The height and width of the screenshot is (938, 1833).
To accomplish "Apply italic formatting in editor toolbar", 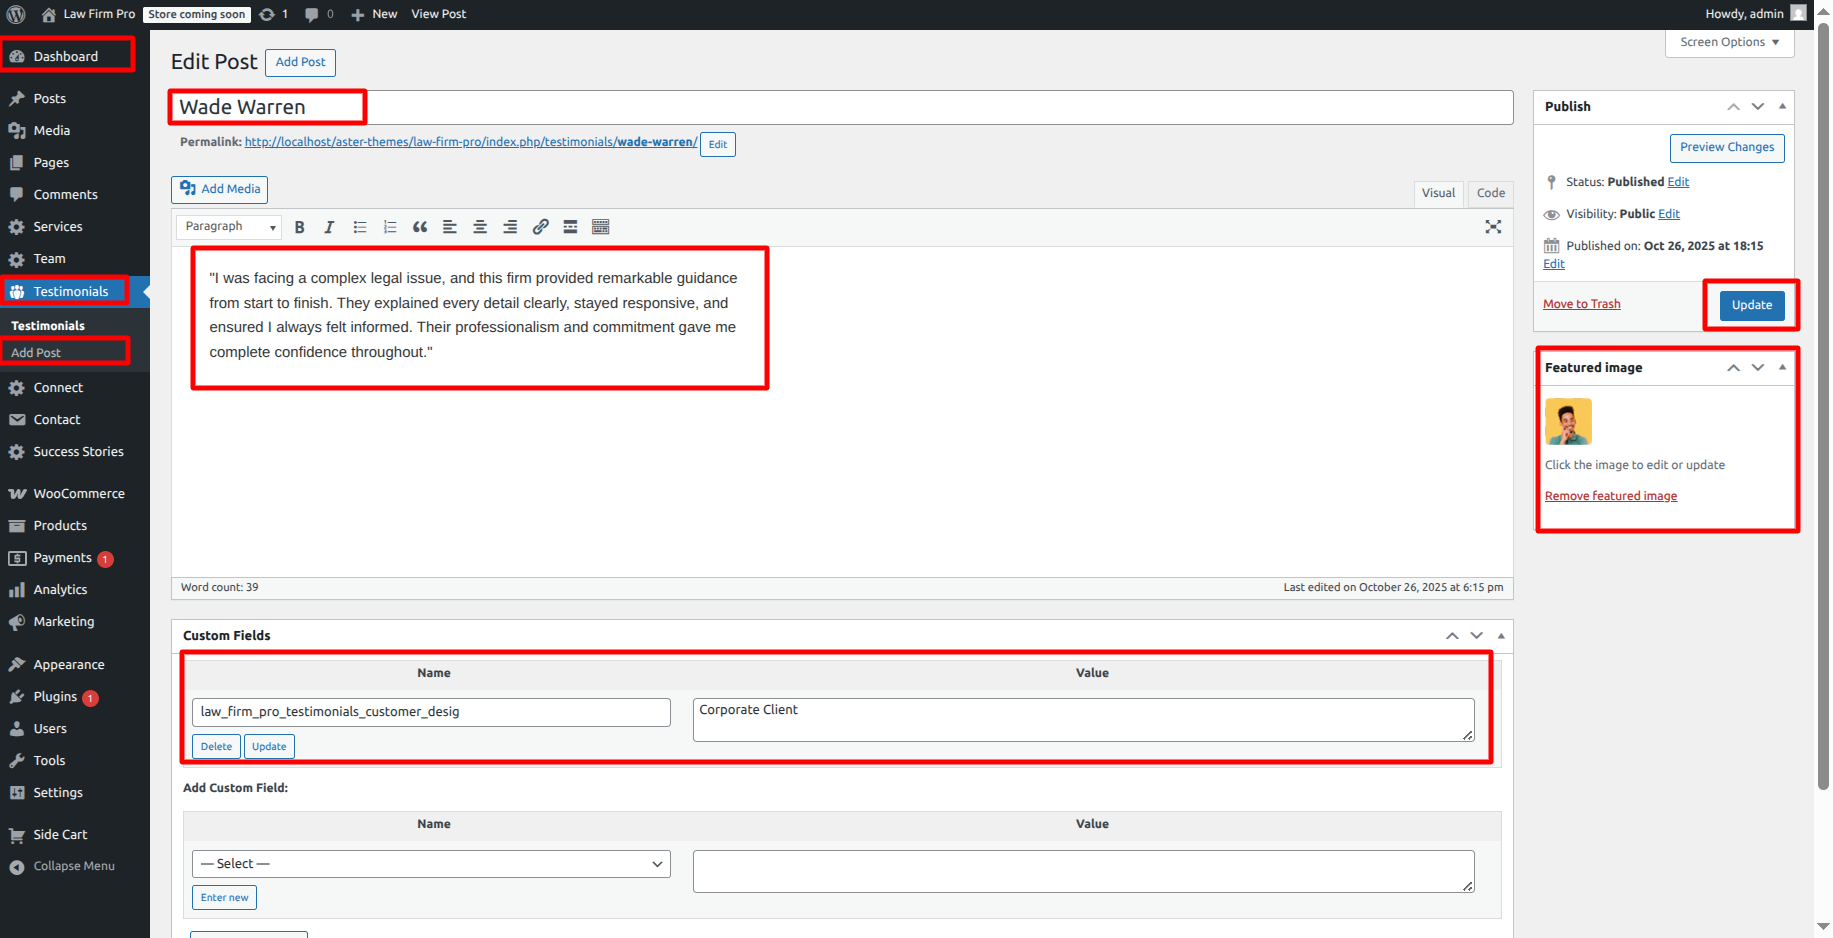I will coord(329,227).
